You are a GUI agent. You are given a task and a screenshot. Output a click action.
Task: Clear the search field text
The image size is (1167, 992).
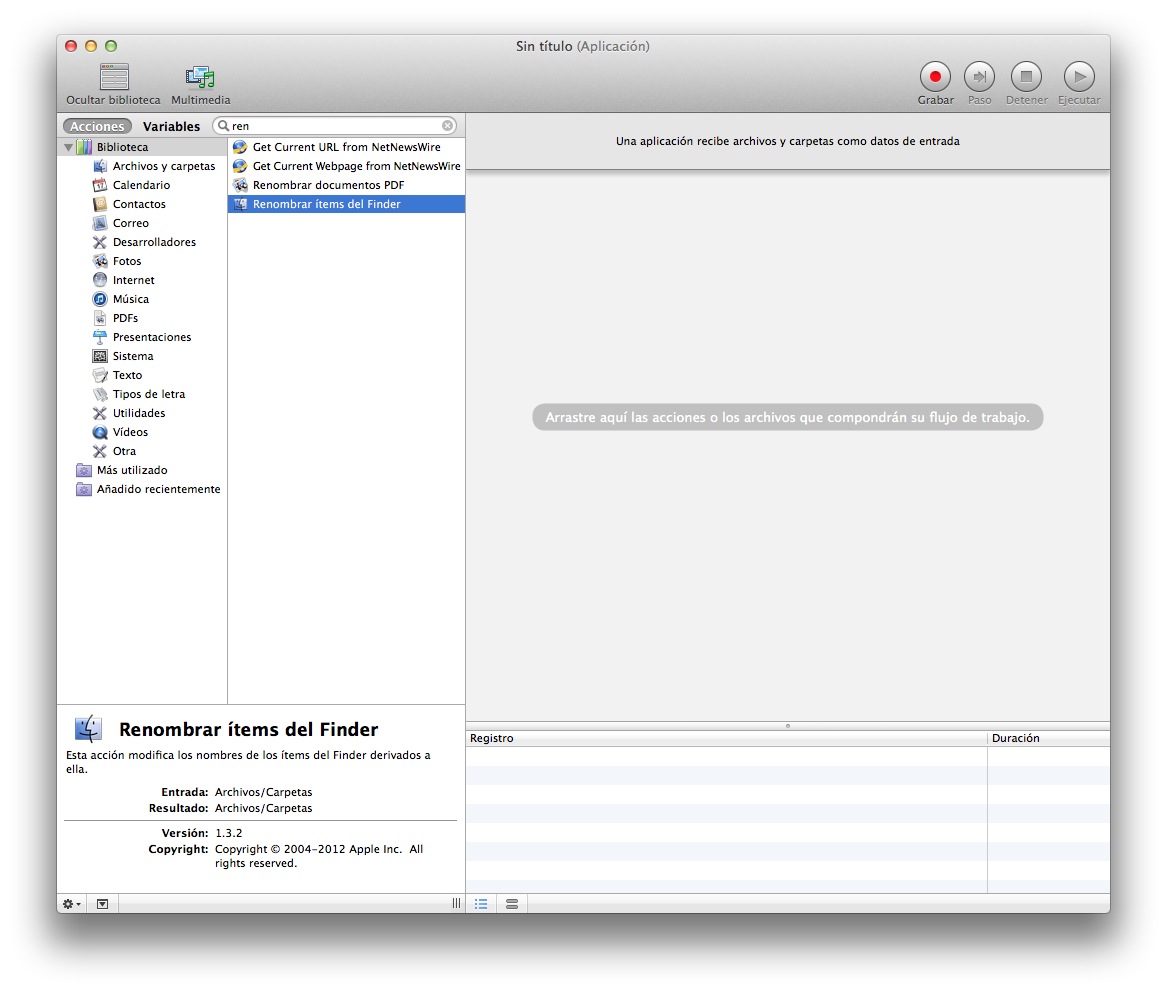click(448, 126)
